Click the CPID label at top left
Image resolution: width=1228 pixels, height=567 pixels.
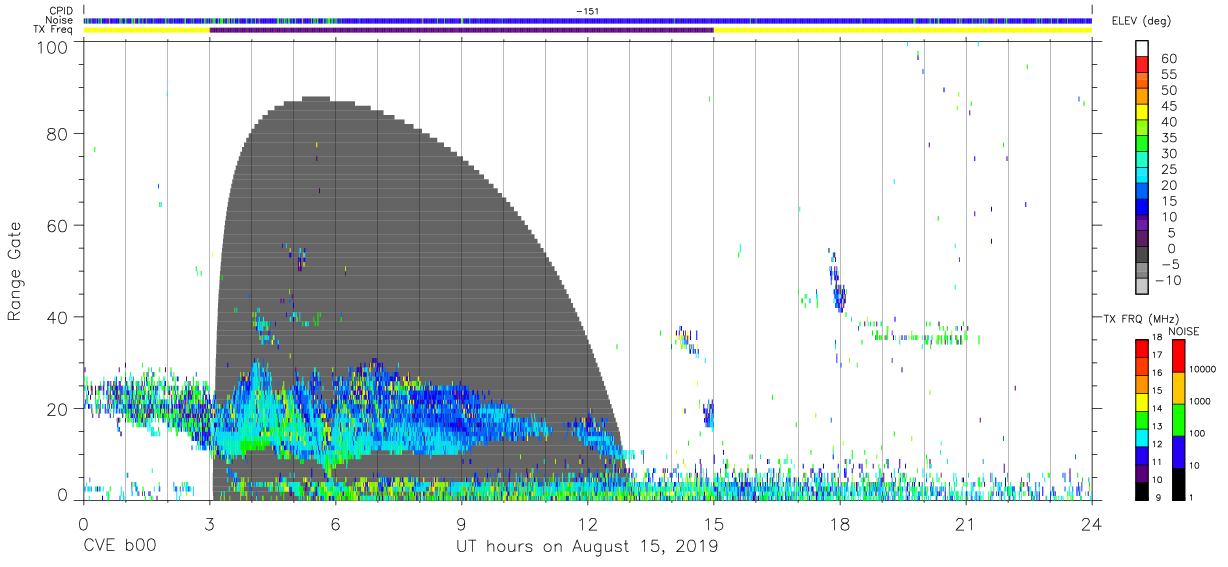62,10
